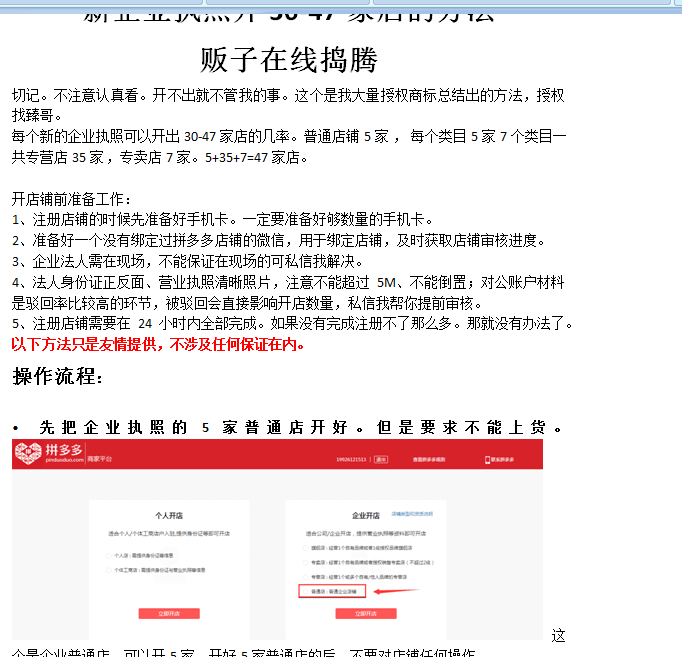The height and width of the screenshot is (657, 682).
Task: Click the phone icon beside 联系拼多多
Action: click(487, 459)
